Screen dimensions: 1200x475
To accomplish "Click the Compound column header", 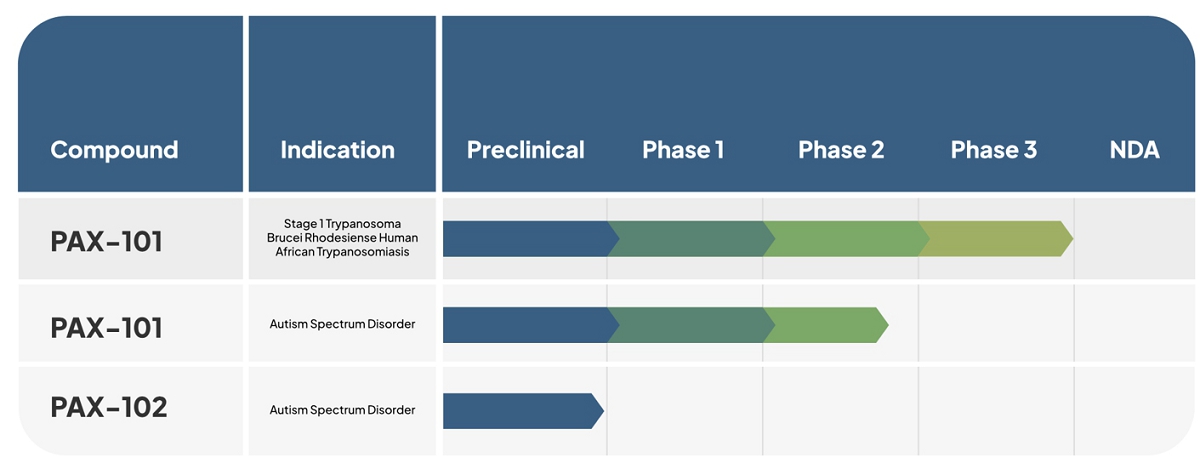I will click(x=114, y=150).
